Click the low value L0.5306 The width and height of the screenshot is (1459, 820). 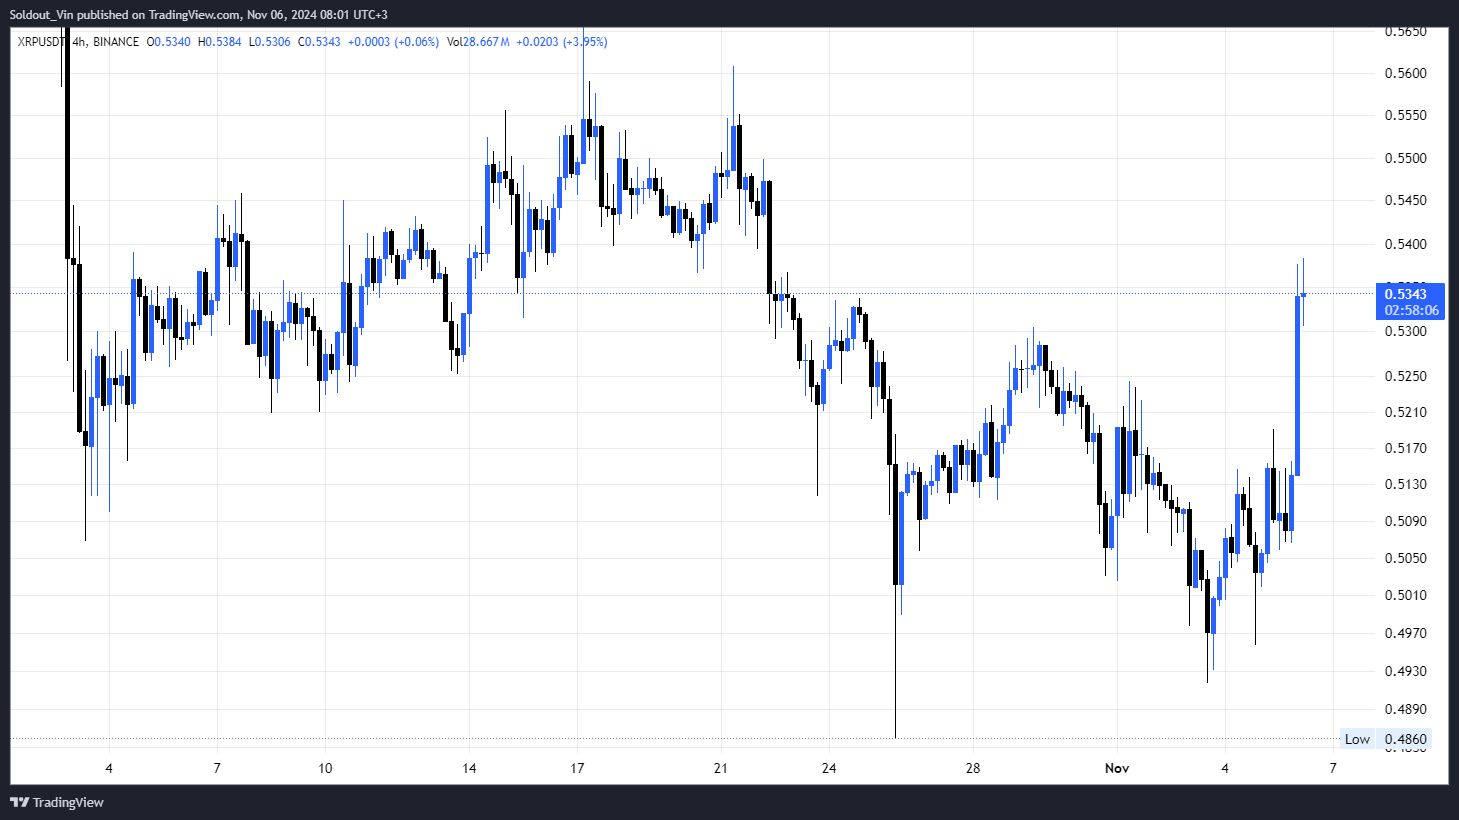(270, 42)
